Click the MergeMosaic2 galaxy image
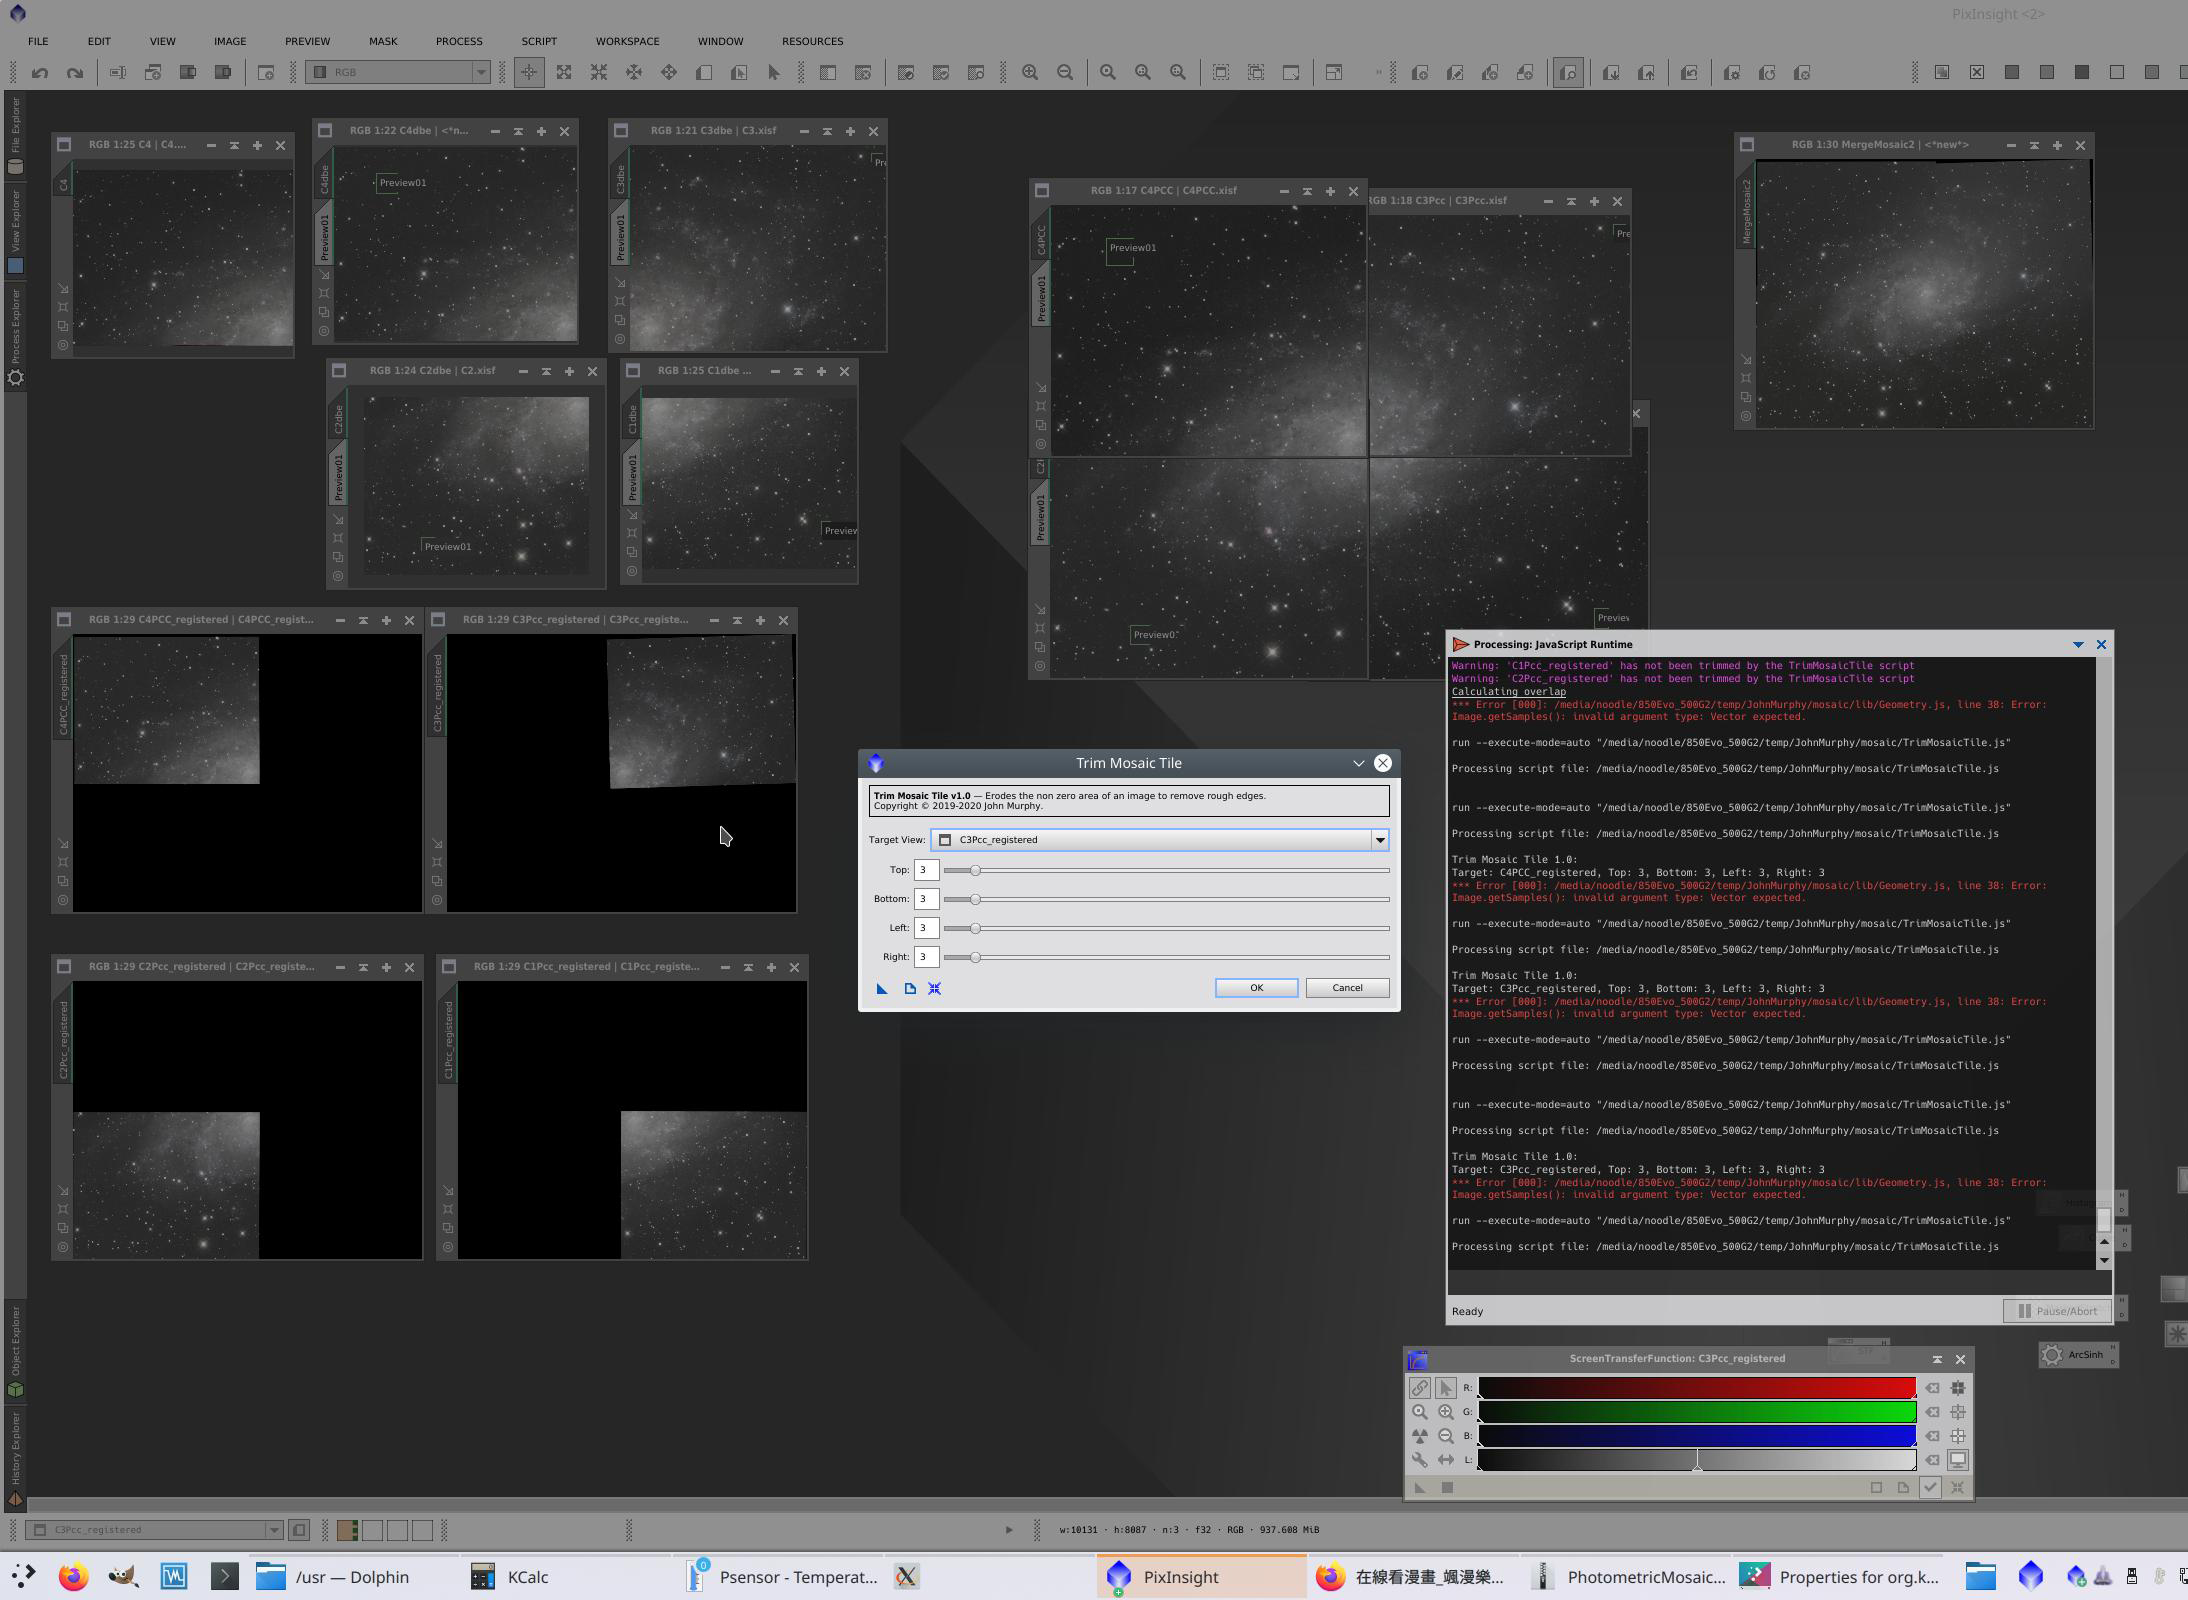This screenshot has height=1600, width=2188. tap(1924, 294)
